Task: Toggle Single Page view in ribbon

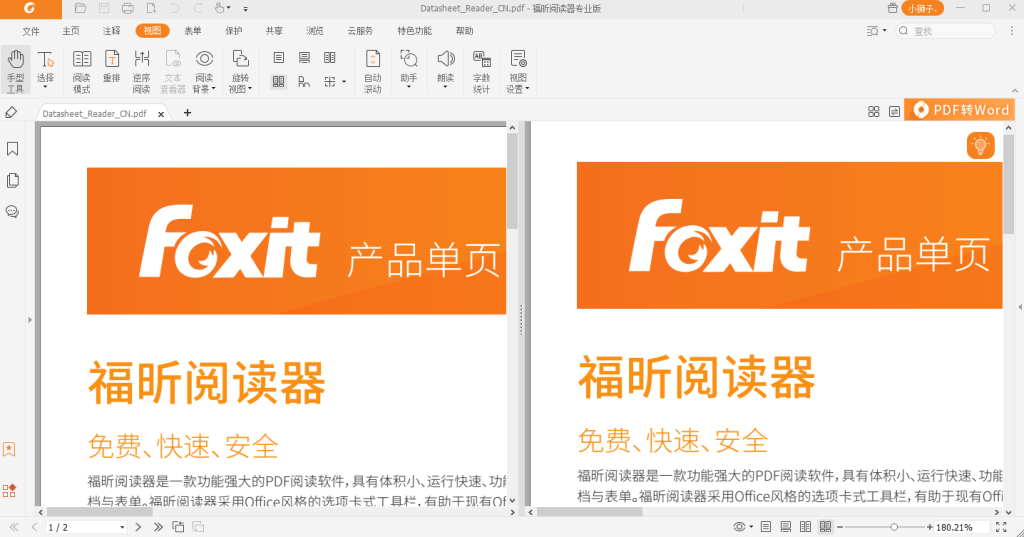Action: 279,57
